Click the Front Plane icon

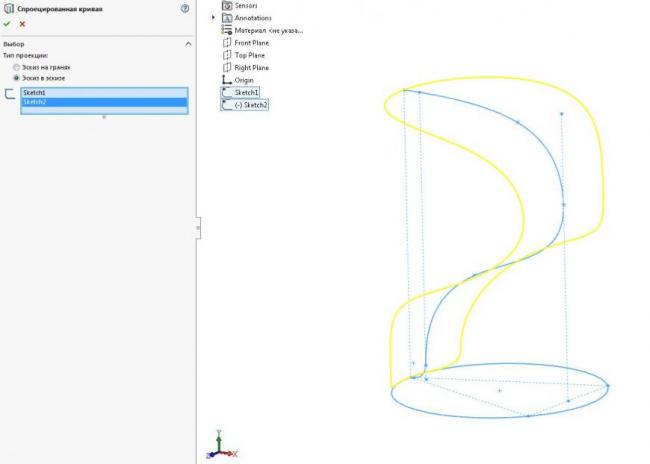(227, 43)
